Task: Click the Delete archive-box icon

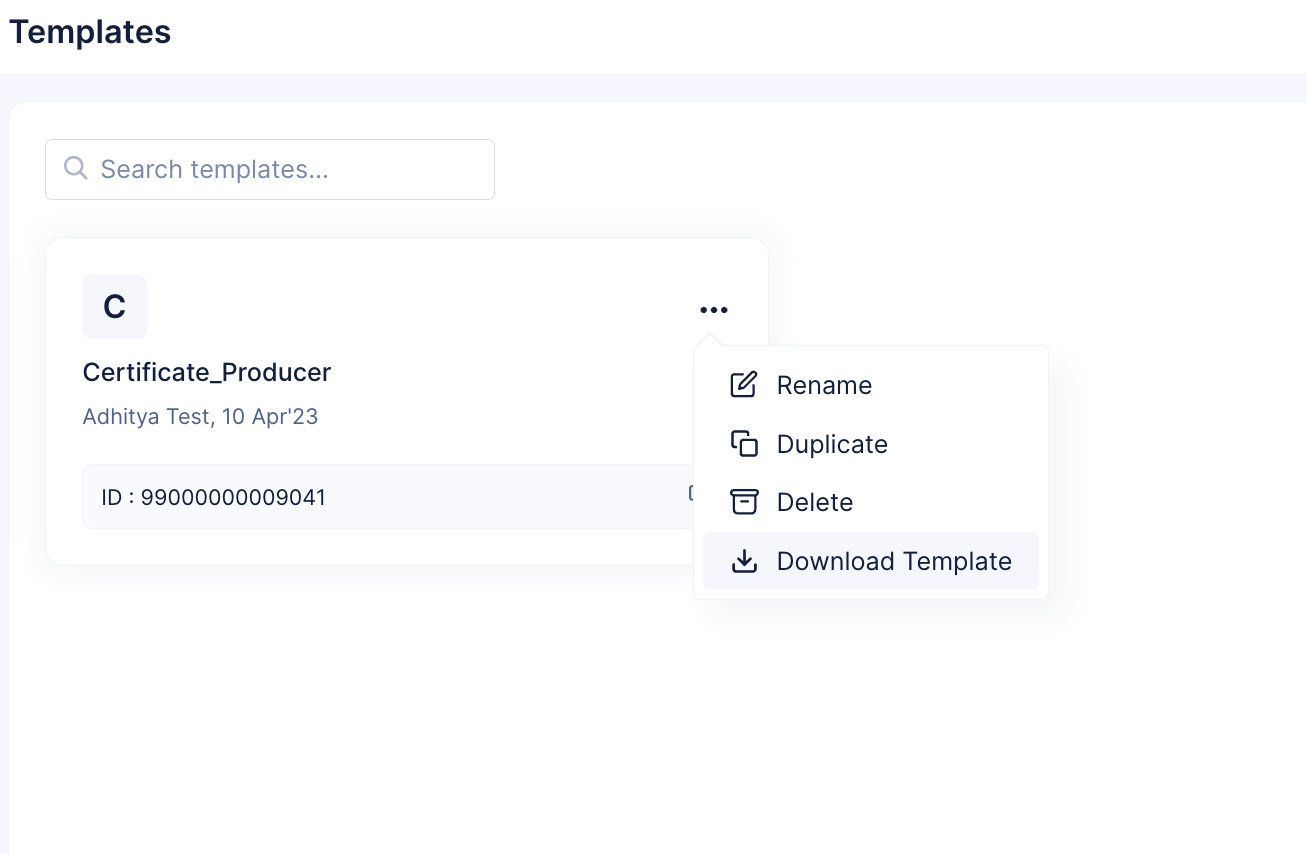Action: [744, 502]
